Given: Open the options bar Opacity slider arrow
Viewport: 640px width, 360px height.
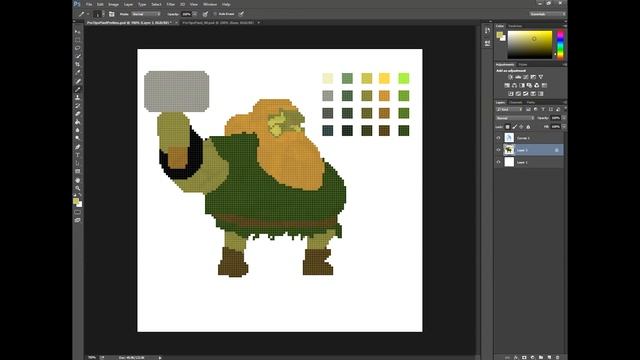Looking at the screenshot, I should tap(195, 14).
